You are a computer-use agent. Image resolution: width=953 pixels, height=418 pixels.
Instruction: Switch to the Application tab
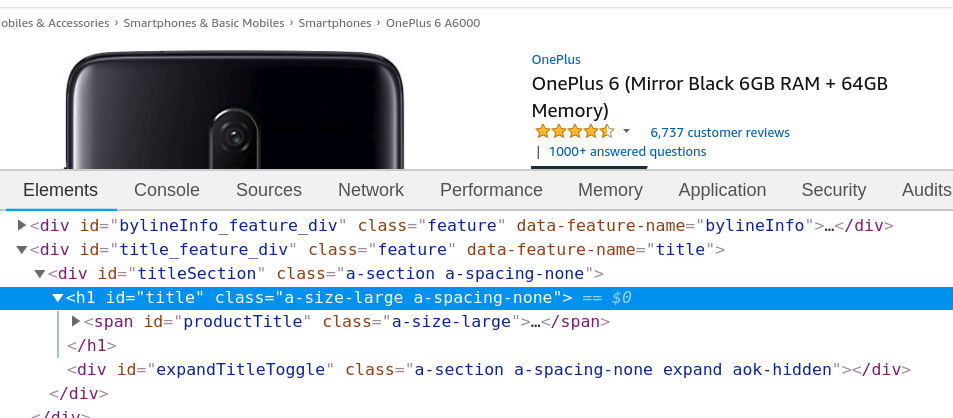722,190
